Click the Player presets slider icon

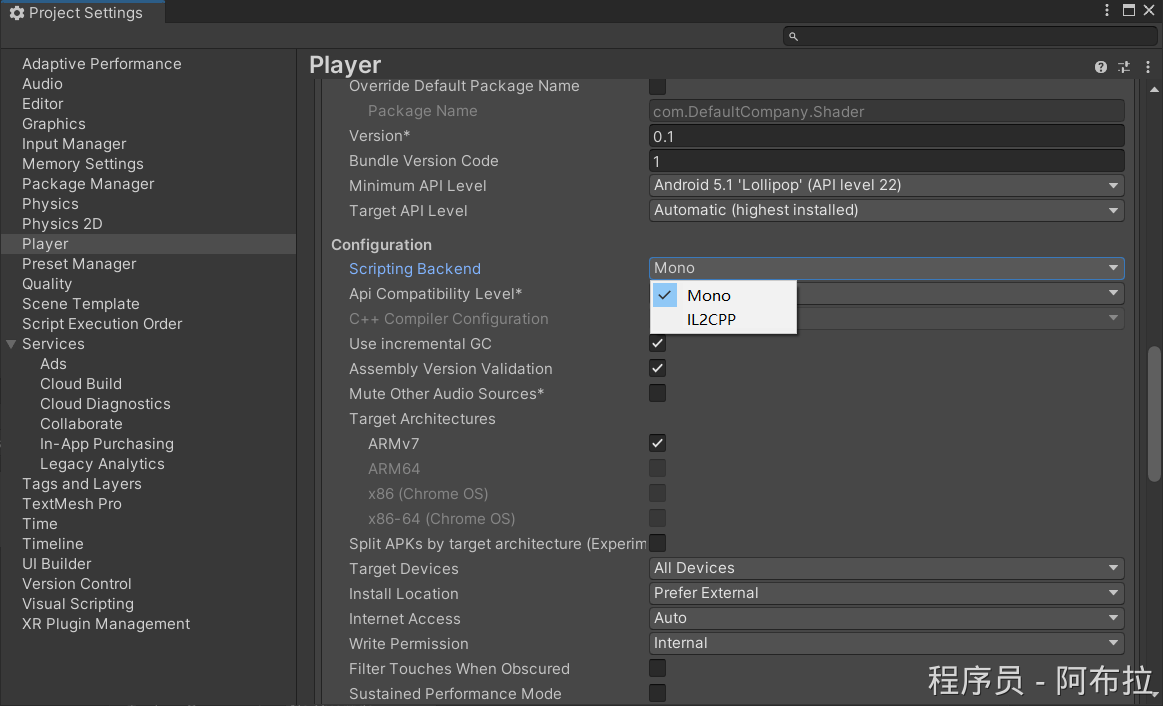pyautogui.click(x=1124, y=67)
